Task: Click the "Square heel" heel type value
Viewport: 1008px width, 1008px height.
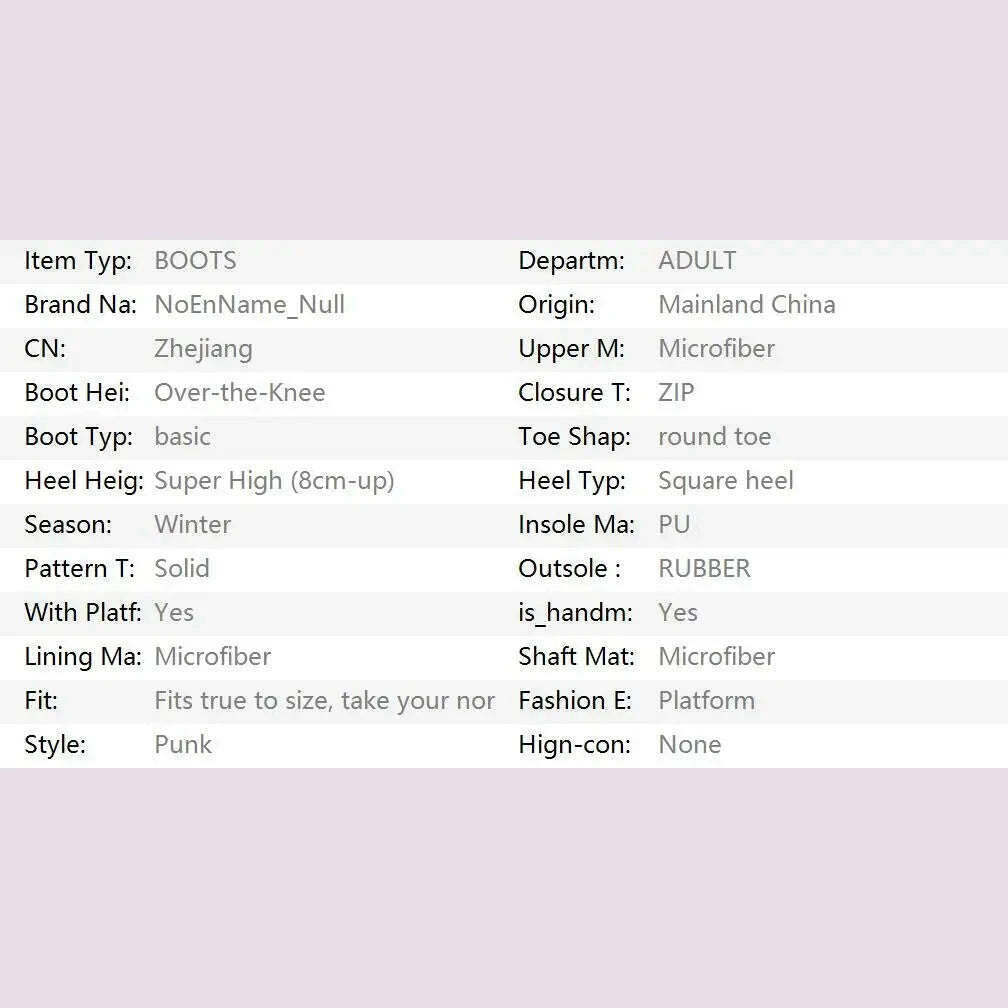Action: pos(725,481)
